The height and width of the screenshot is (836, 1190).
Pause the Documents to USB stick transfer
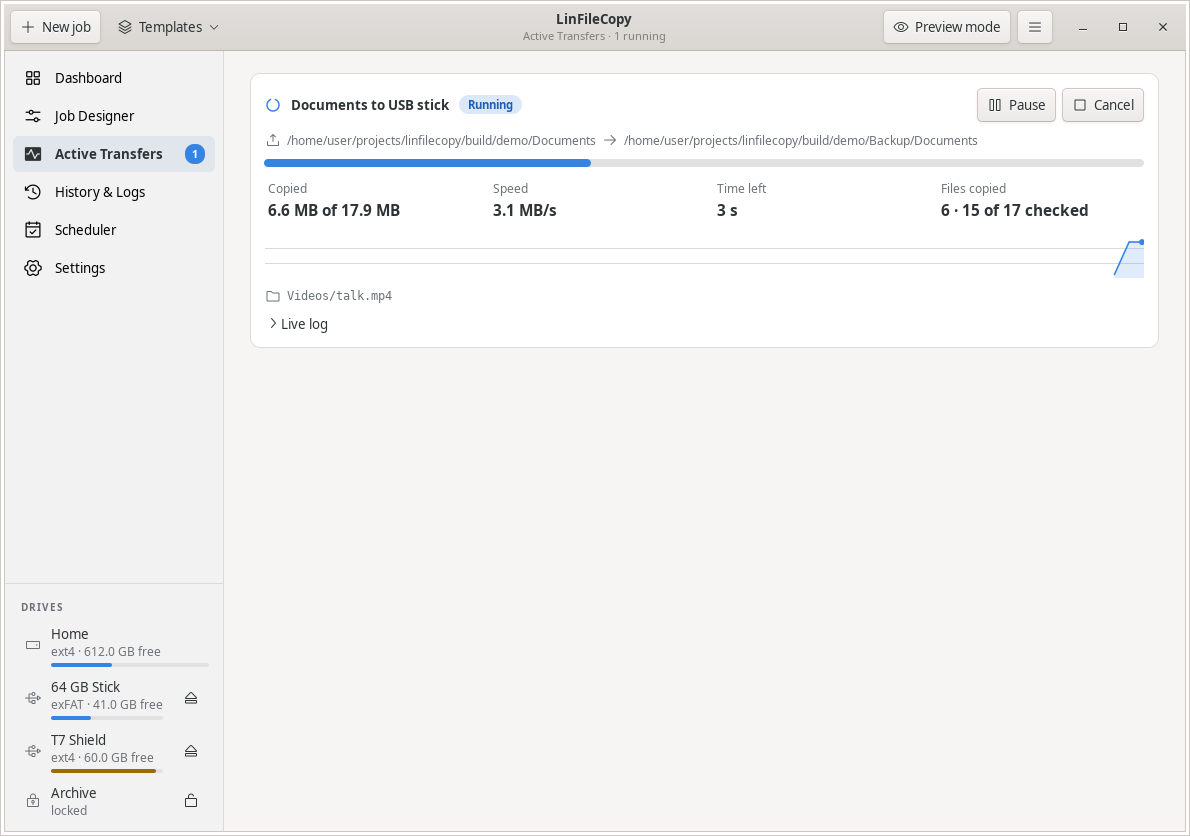(x=1016, y=105)
